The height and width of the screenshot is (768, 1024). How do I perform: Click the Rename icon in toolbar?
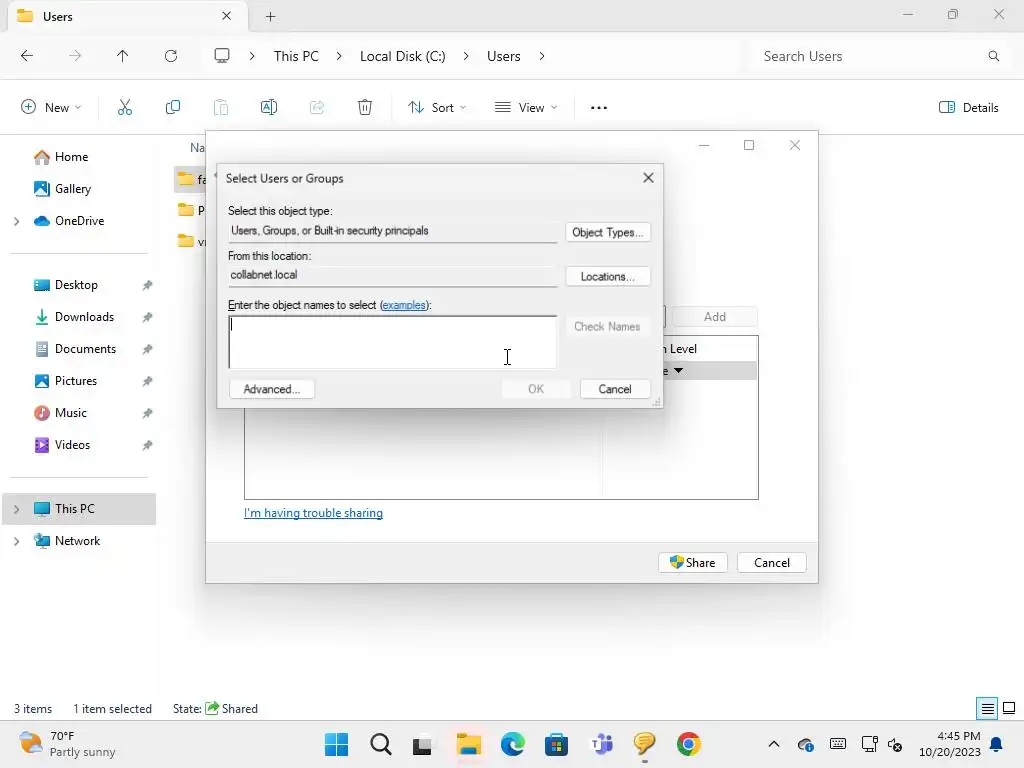coord(268,108)
